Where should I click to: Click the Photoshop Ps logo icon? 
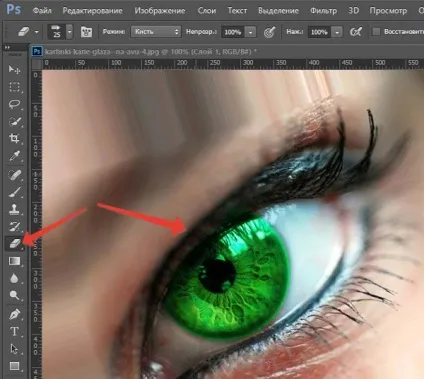[13, 9]
